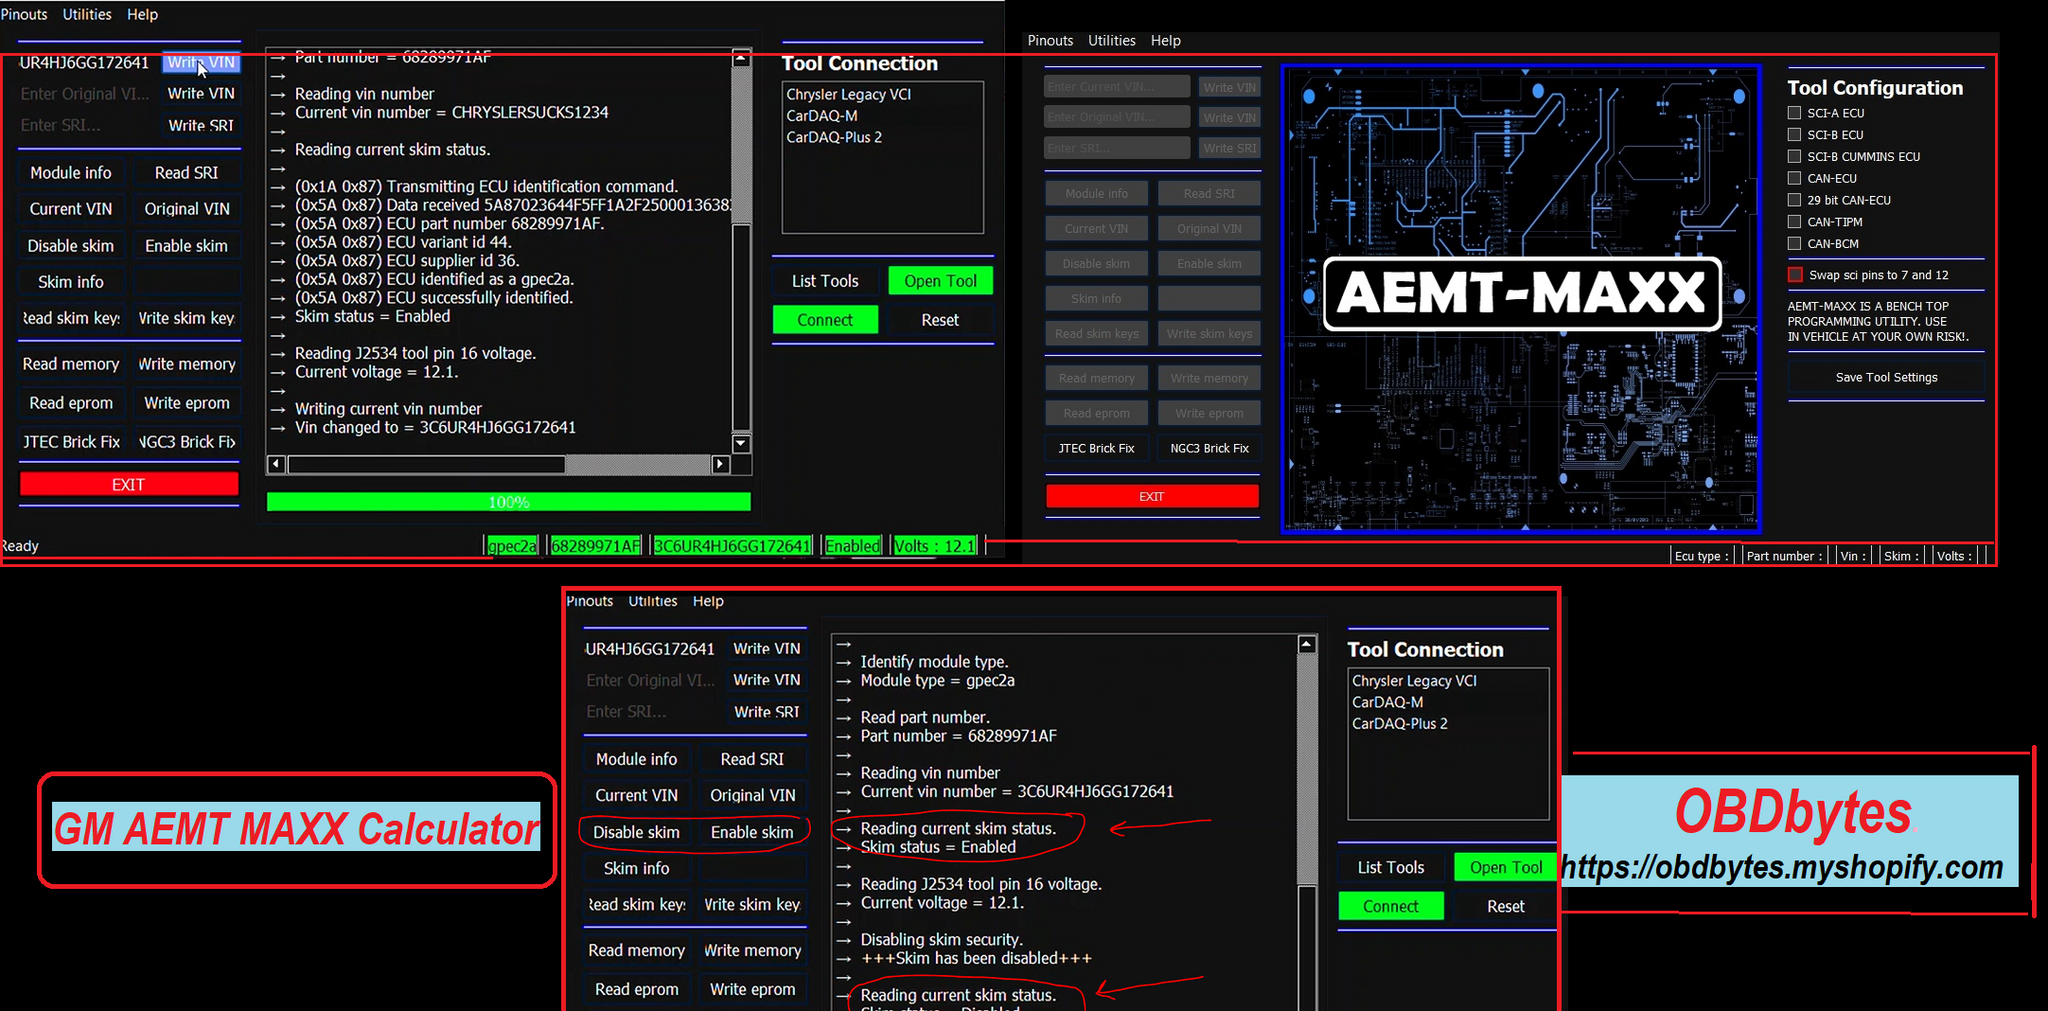The width and height of the screenshot is (2048, 1011).
Task: Click the AEMT-MAXX circuit board logo
Action: [x=1521, y=298]
